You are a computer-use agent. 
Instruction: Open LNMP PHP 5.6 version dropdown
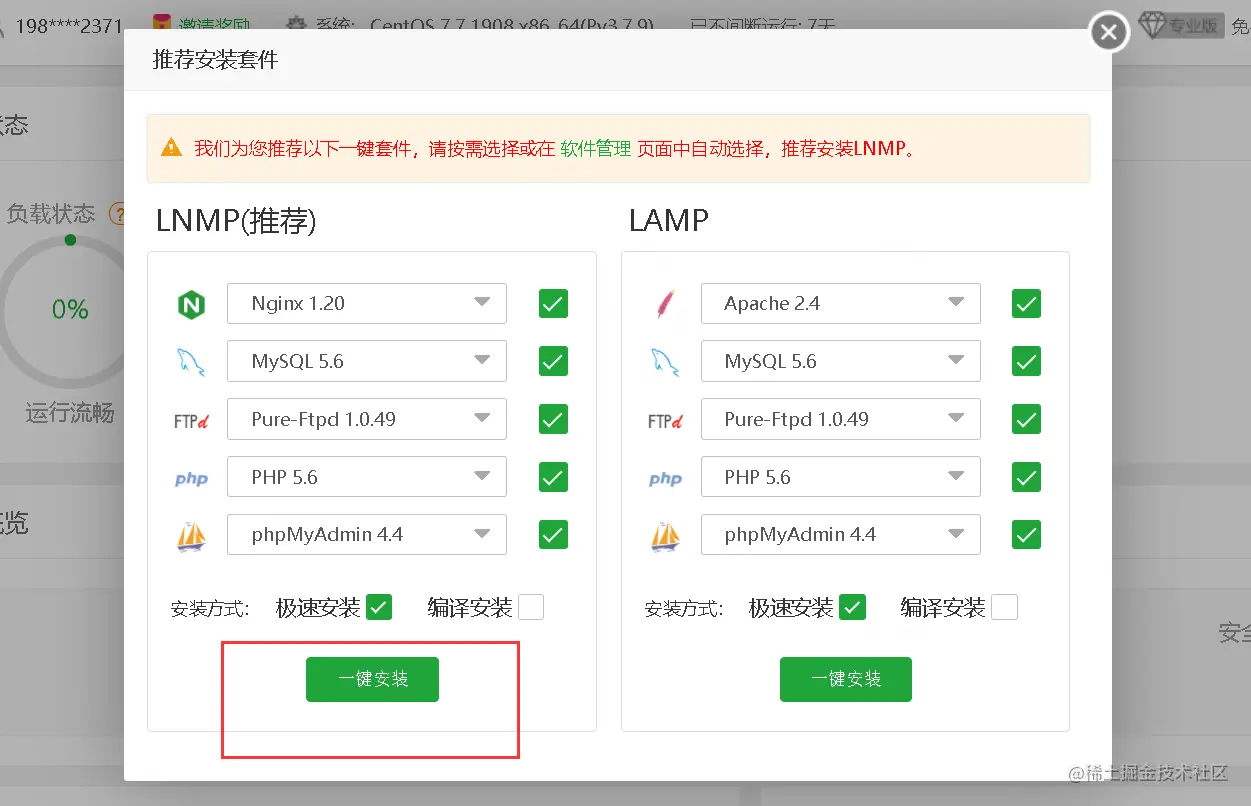click(x=367, y=478)
